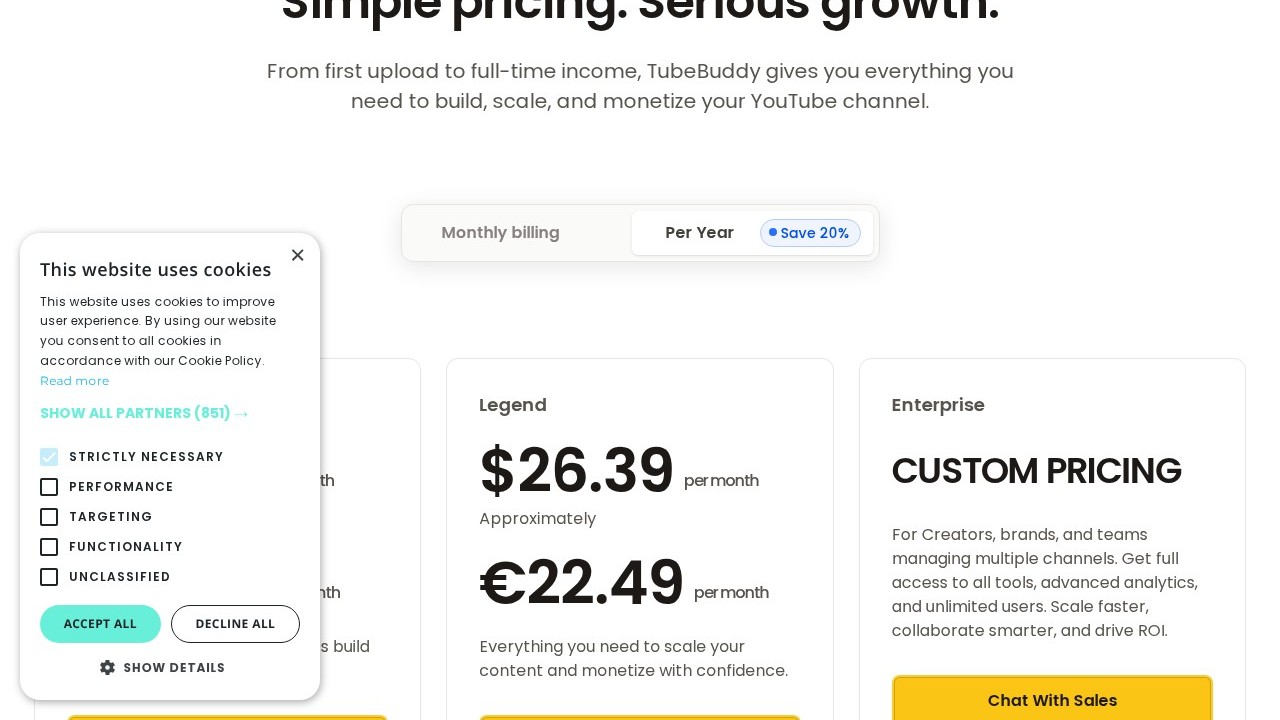Select the Per Year billing option
Viewport: 1280px width, 720px height.
(x=699, y=233)
